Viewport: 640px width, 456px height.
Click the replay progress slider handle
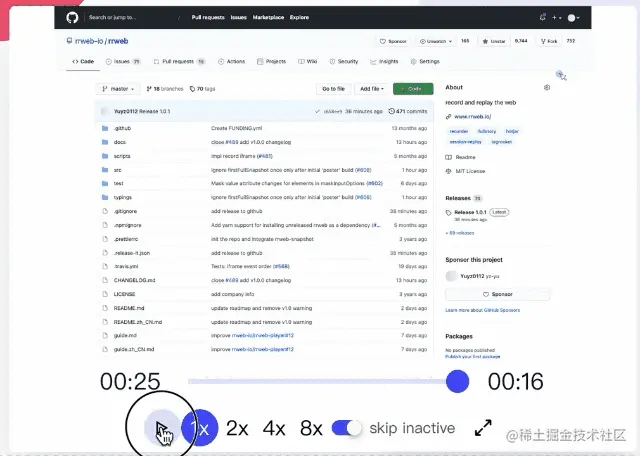[457, 381]
